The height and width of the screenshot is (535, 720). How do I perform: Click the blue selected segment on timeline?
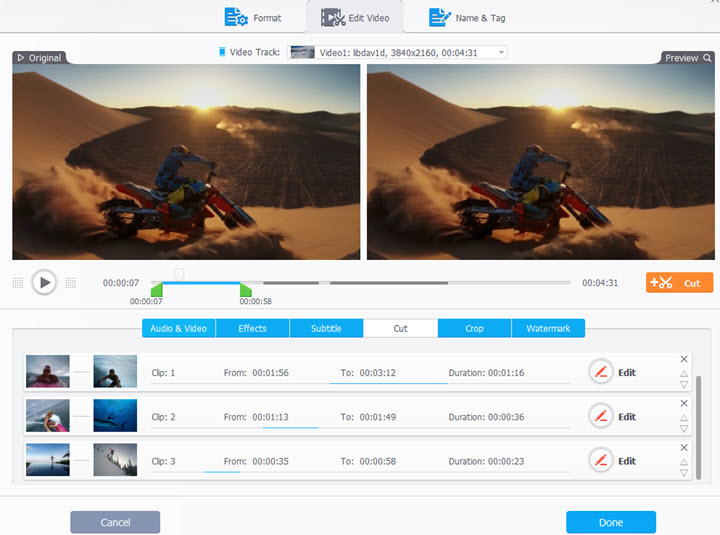coord(201,283)
